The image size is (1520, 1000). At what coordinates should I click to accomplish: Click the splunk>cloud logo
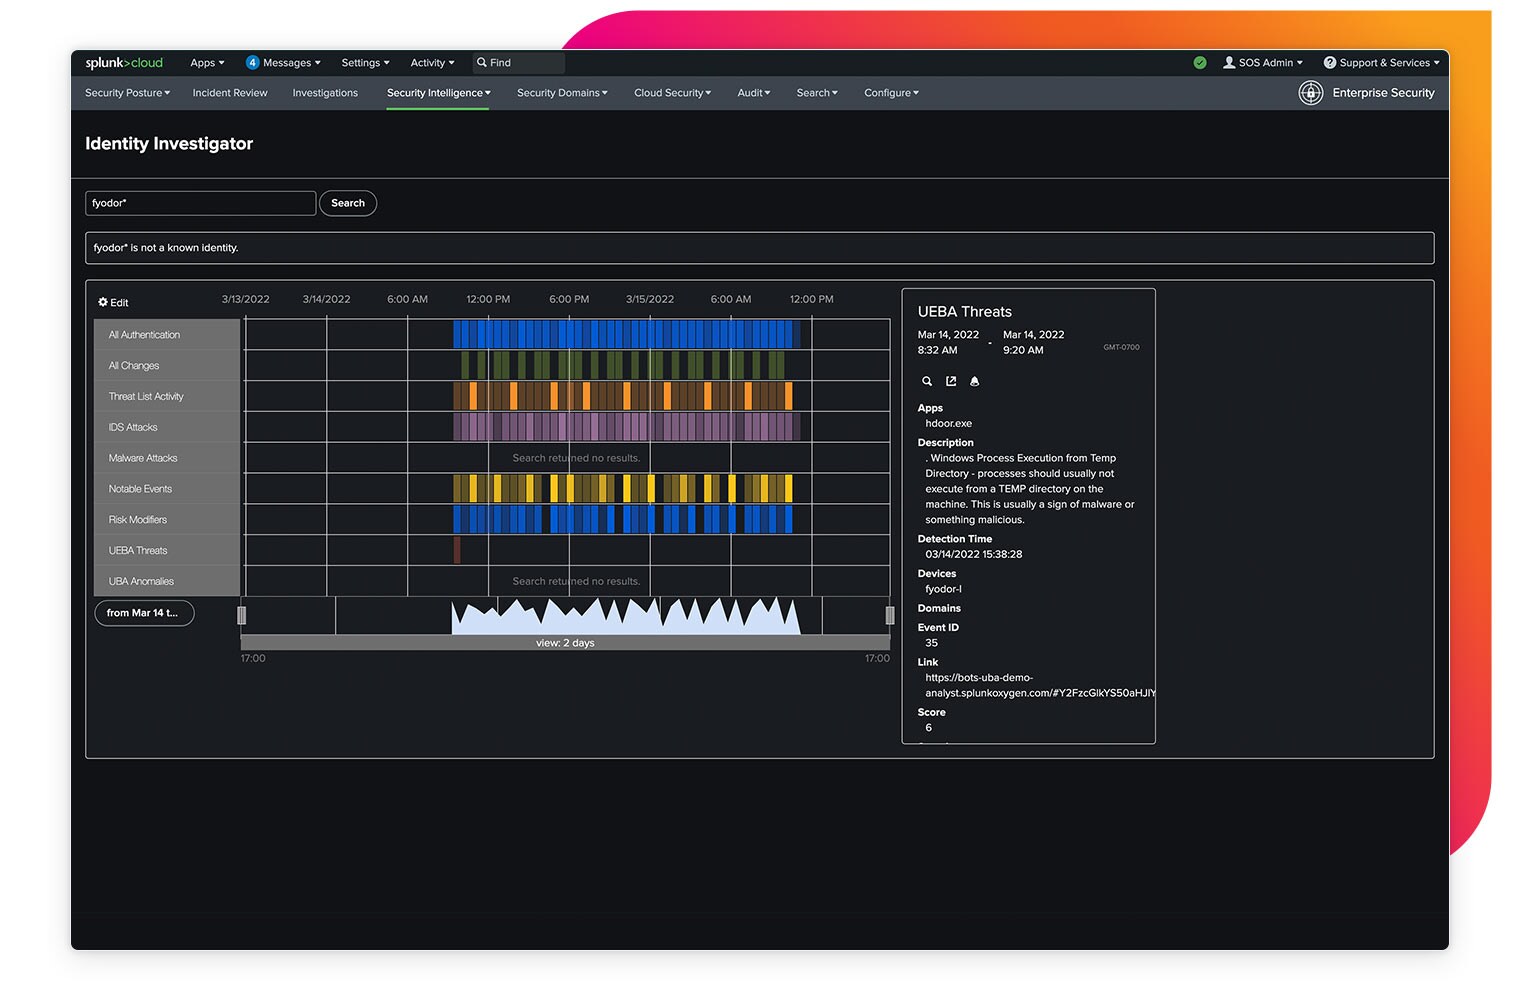tap(124, 63)
